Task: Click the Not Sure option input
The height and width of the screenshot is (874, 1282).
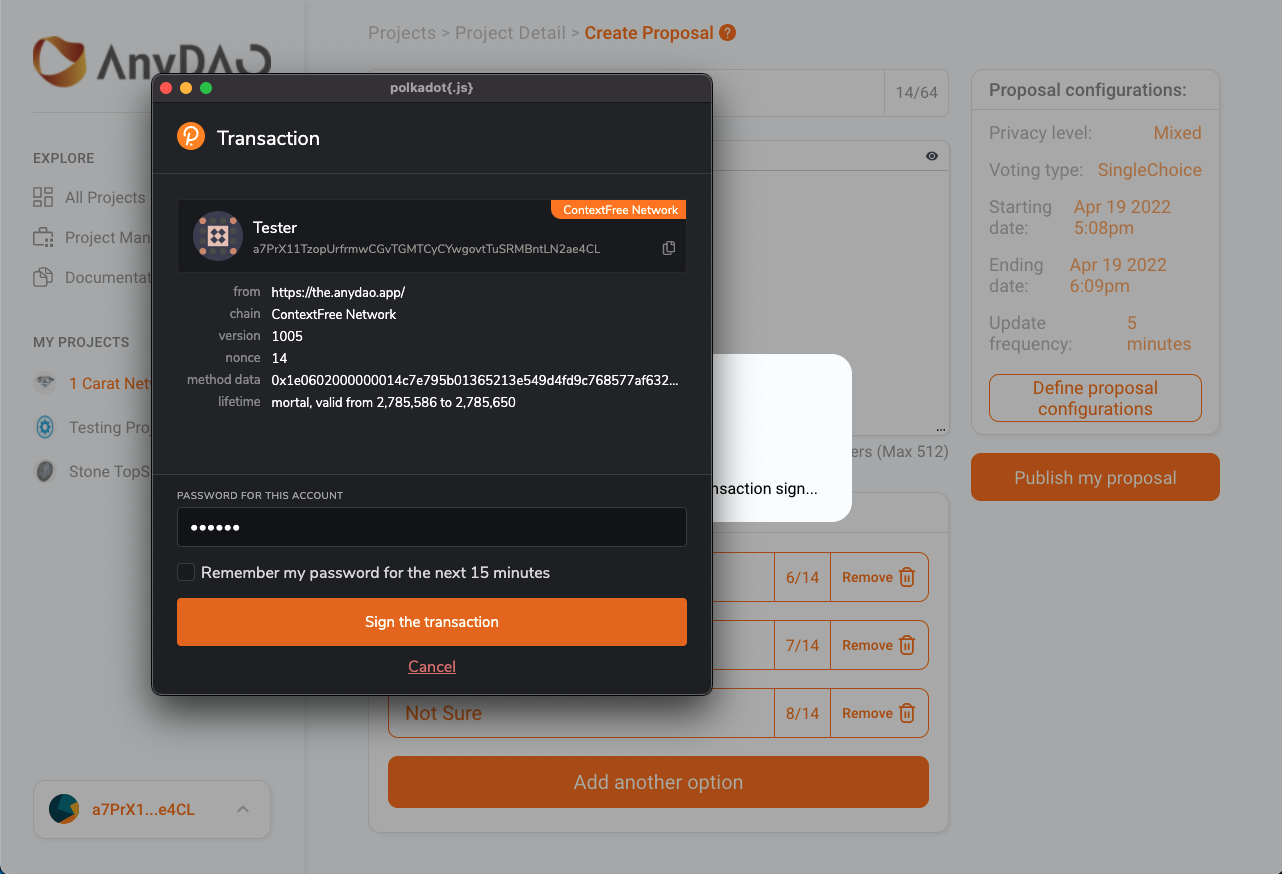Action: (581, 713)
